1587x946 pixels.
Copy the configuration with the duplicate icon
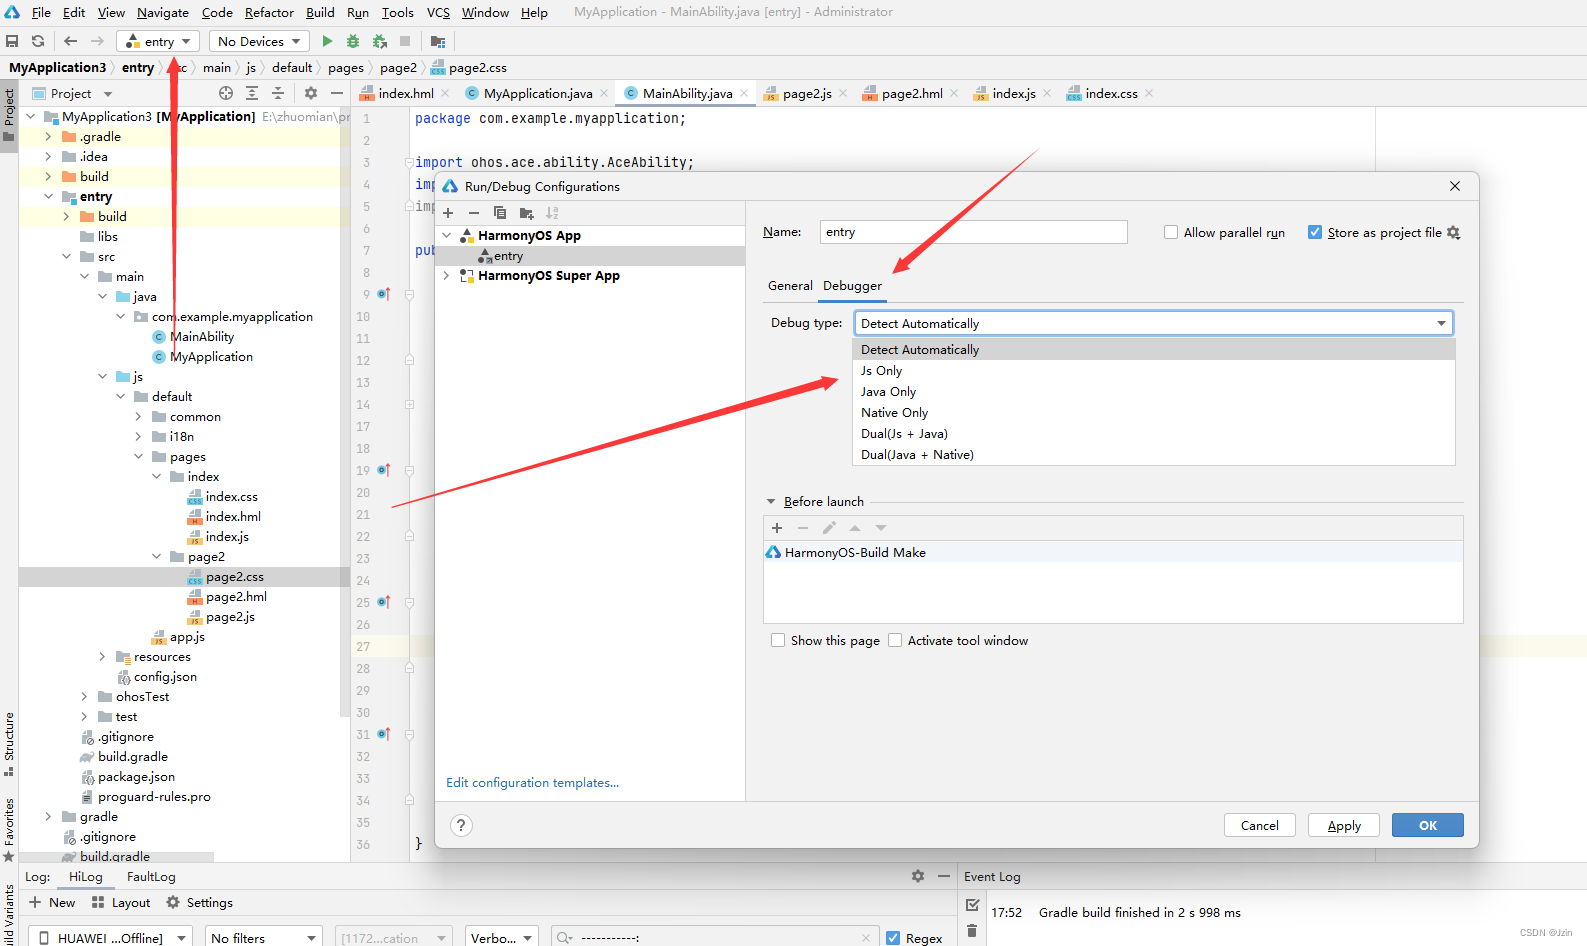(x=500, y=213)
